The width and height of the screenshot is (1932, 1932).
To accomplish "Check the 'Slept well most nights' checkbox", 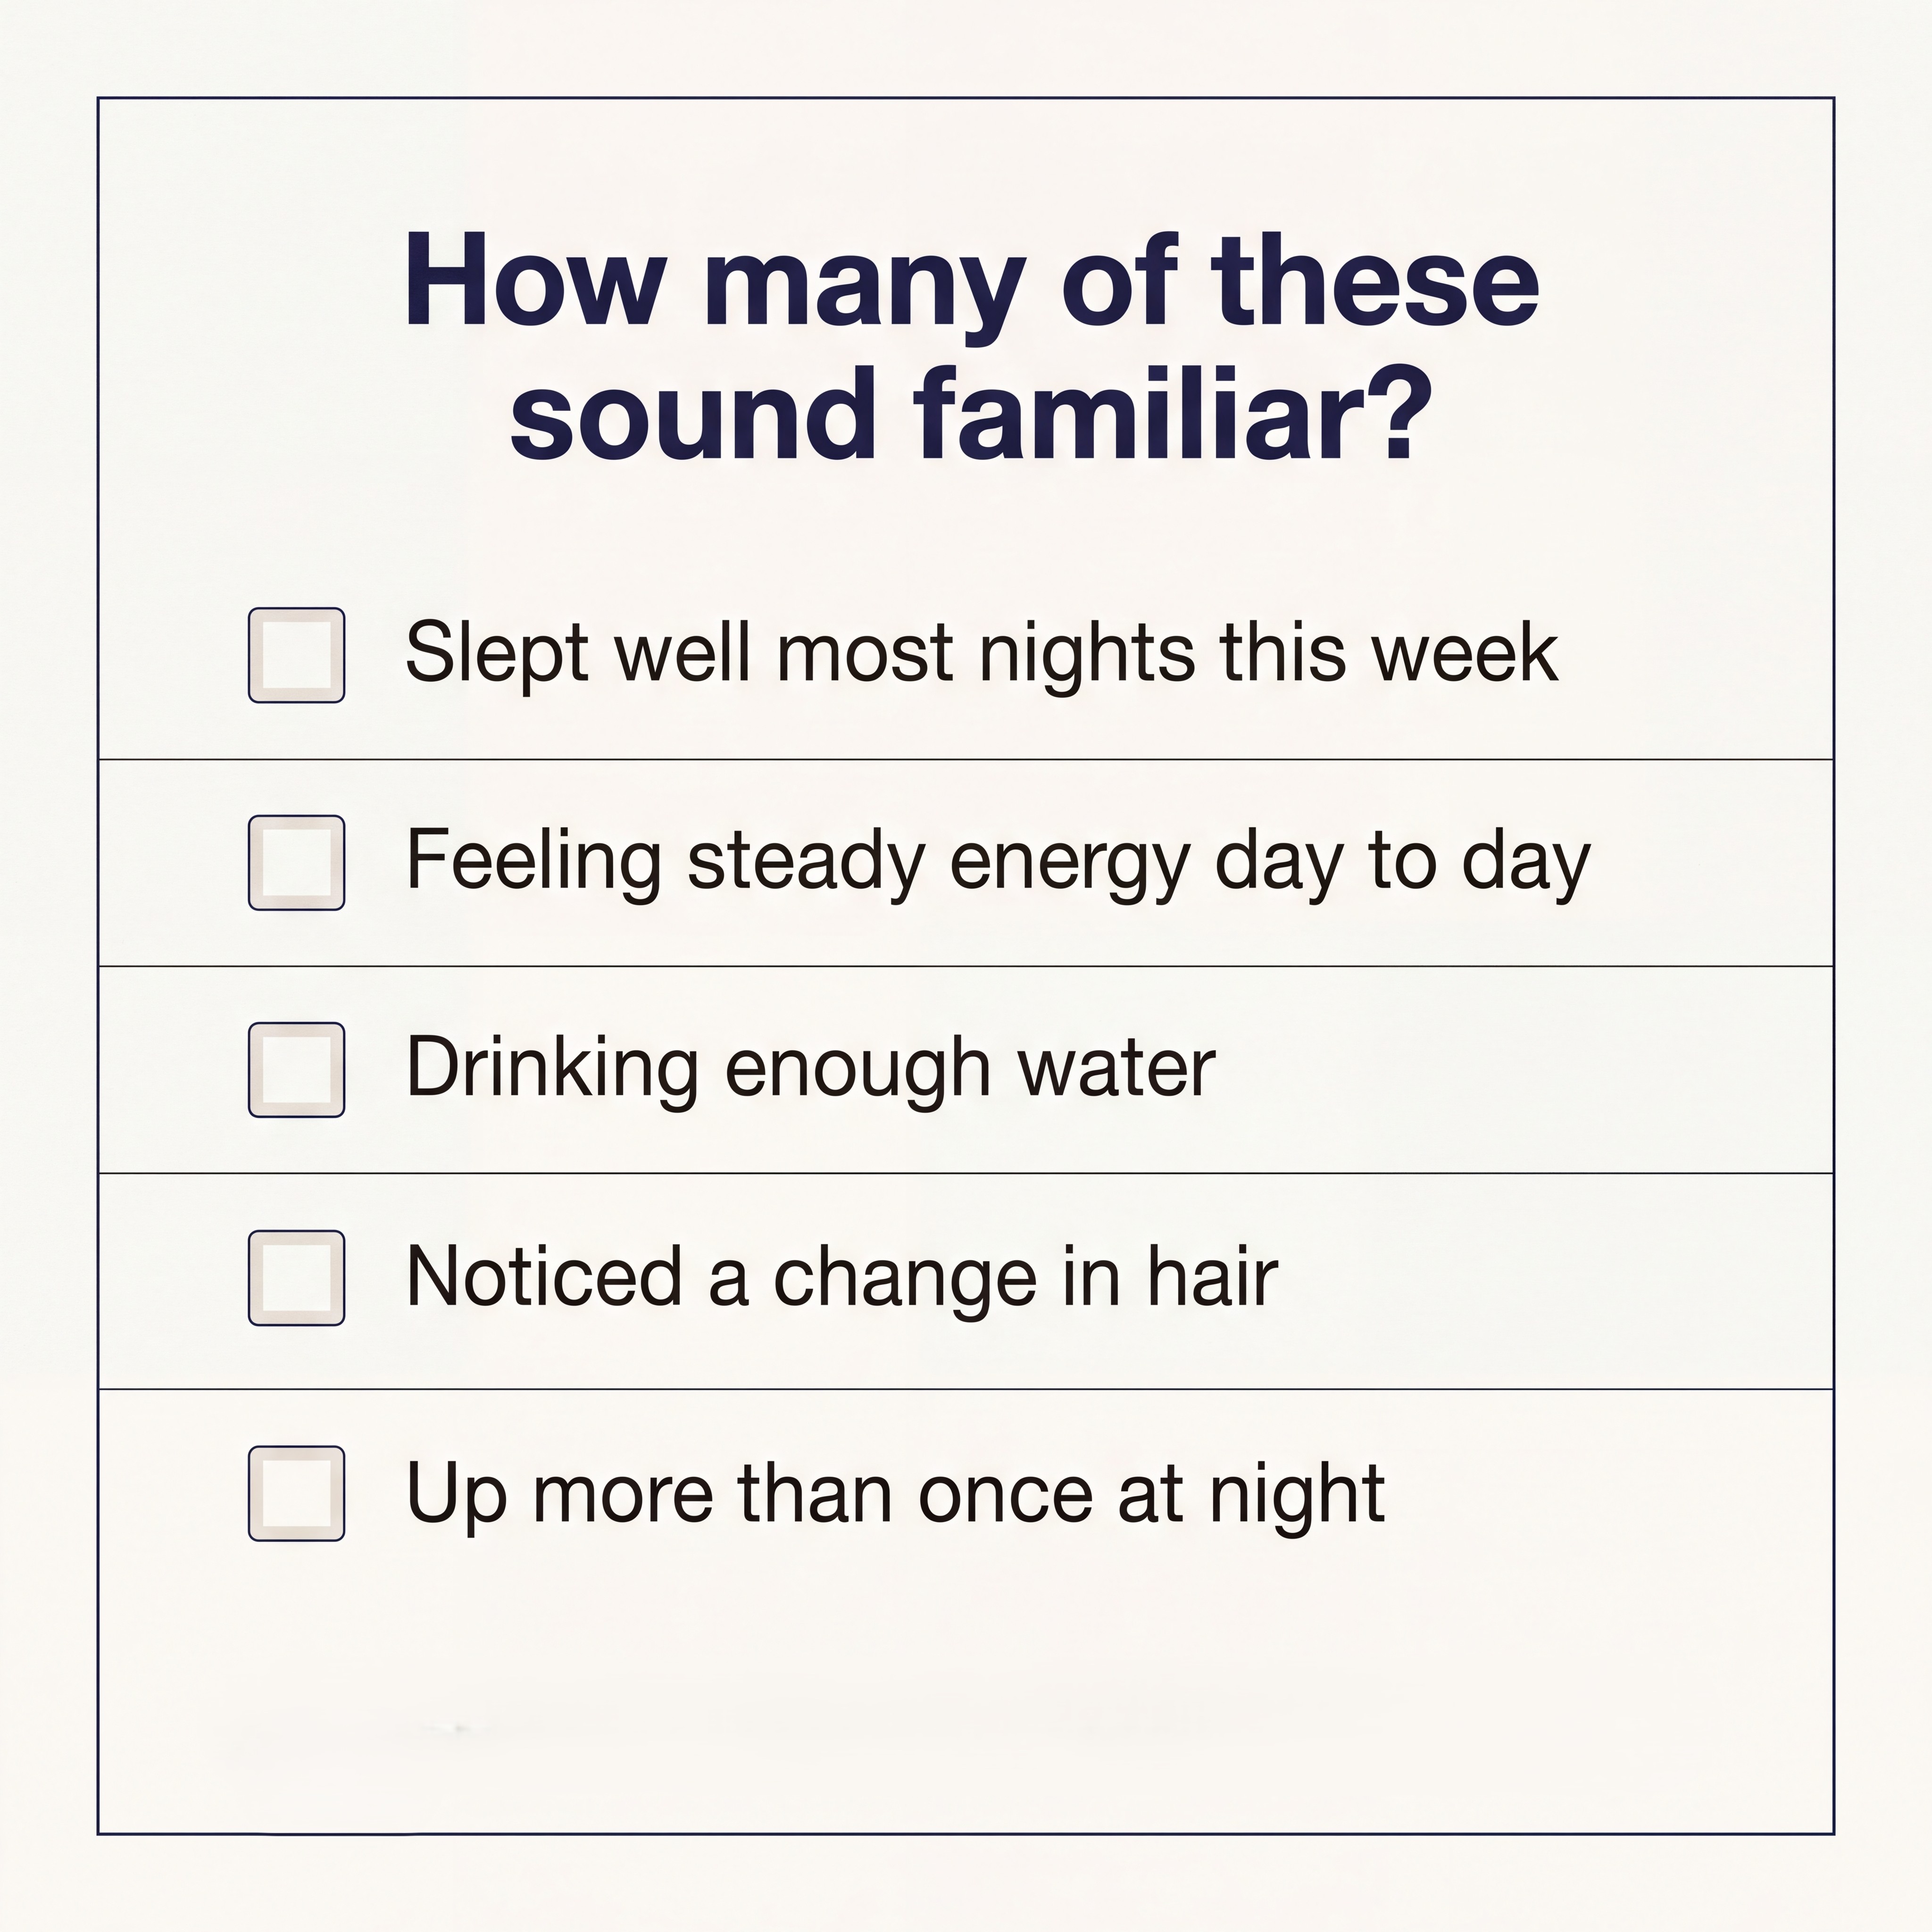I will tap(296, 655).
